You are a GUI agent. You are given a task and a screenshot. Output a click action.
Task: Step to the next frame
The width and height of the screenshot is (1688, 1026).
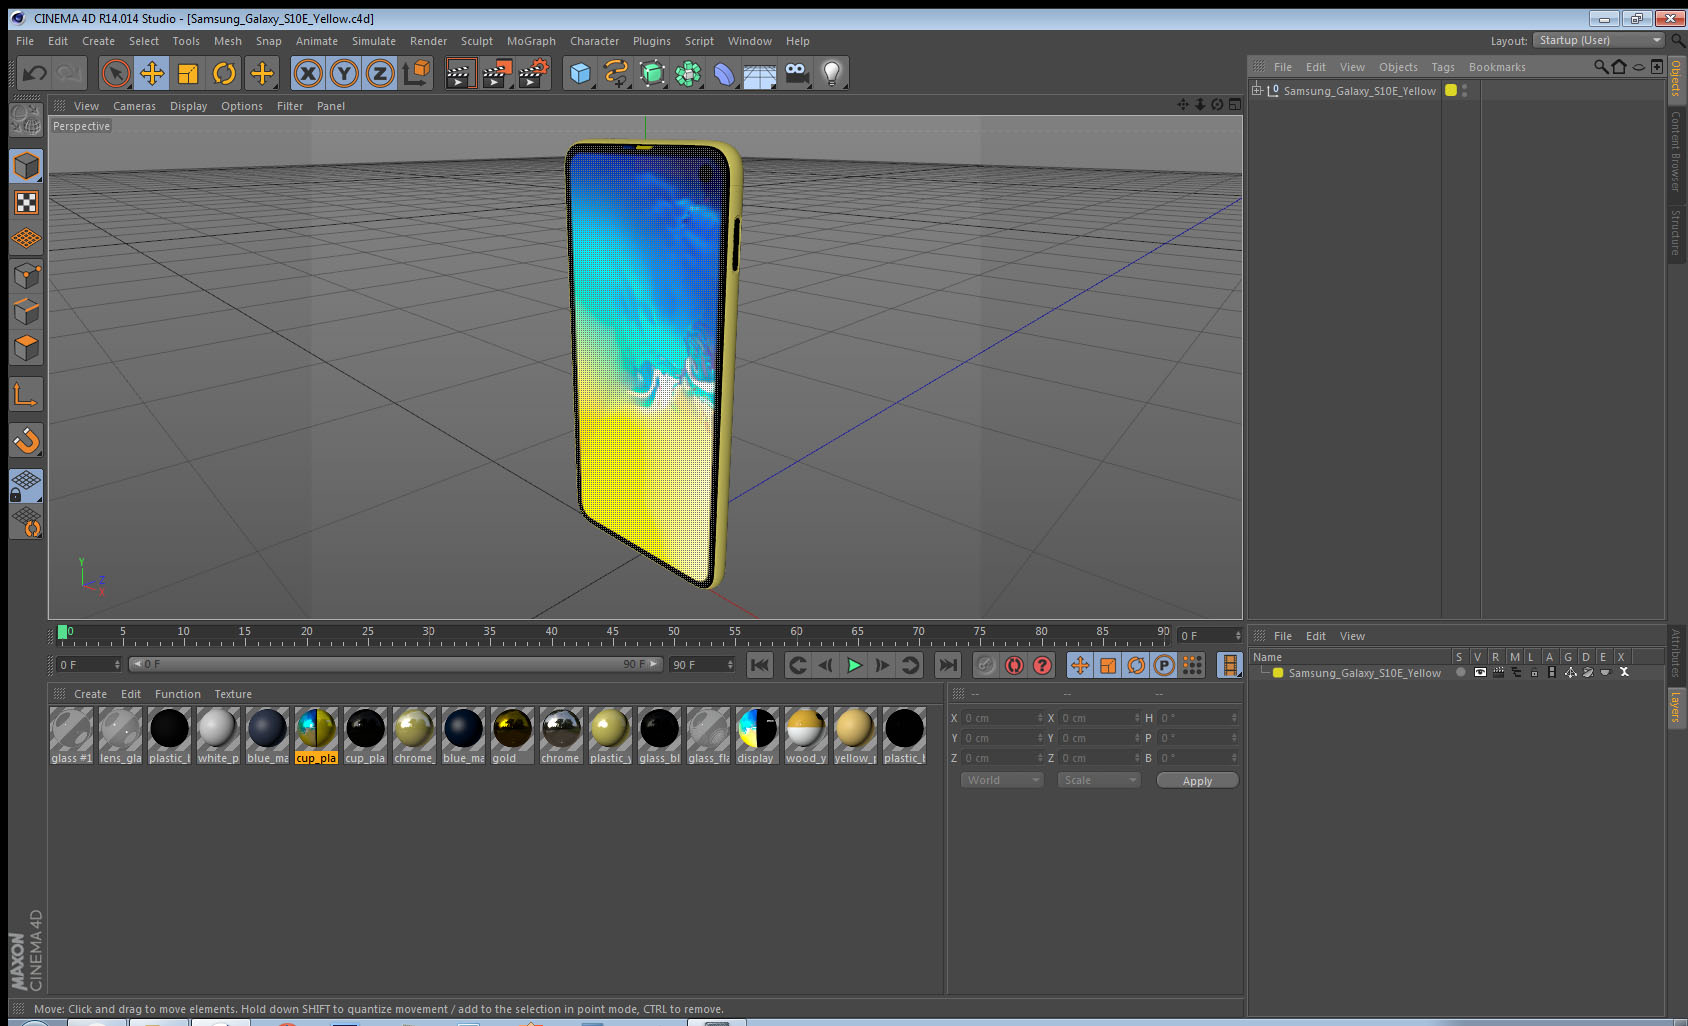pos(882,665)
